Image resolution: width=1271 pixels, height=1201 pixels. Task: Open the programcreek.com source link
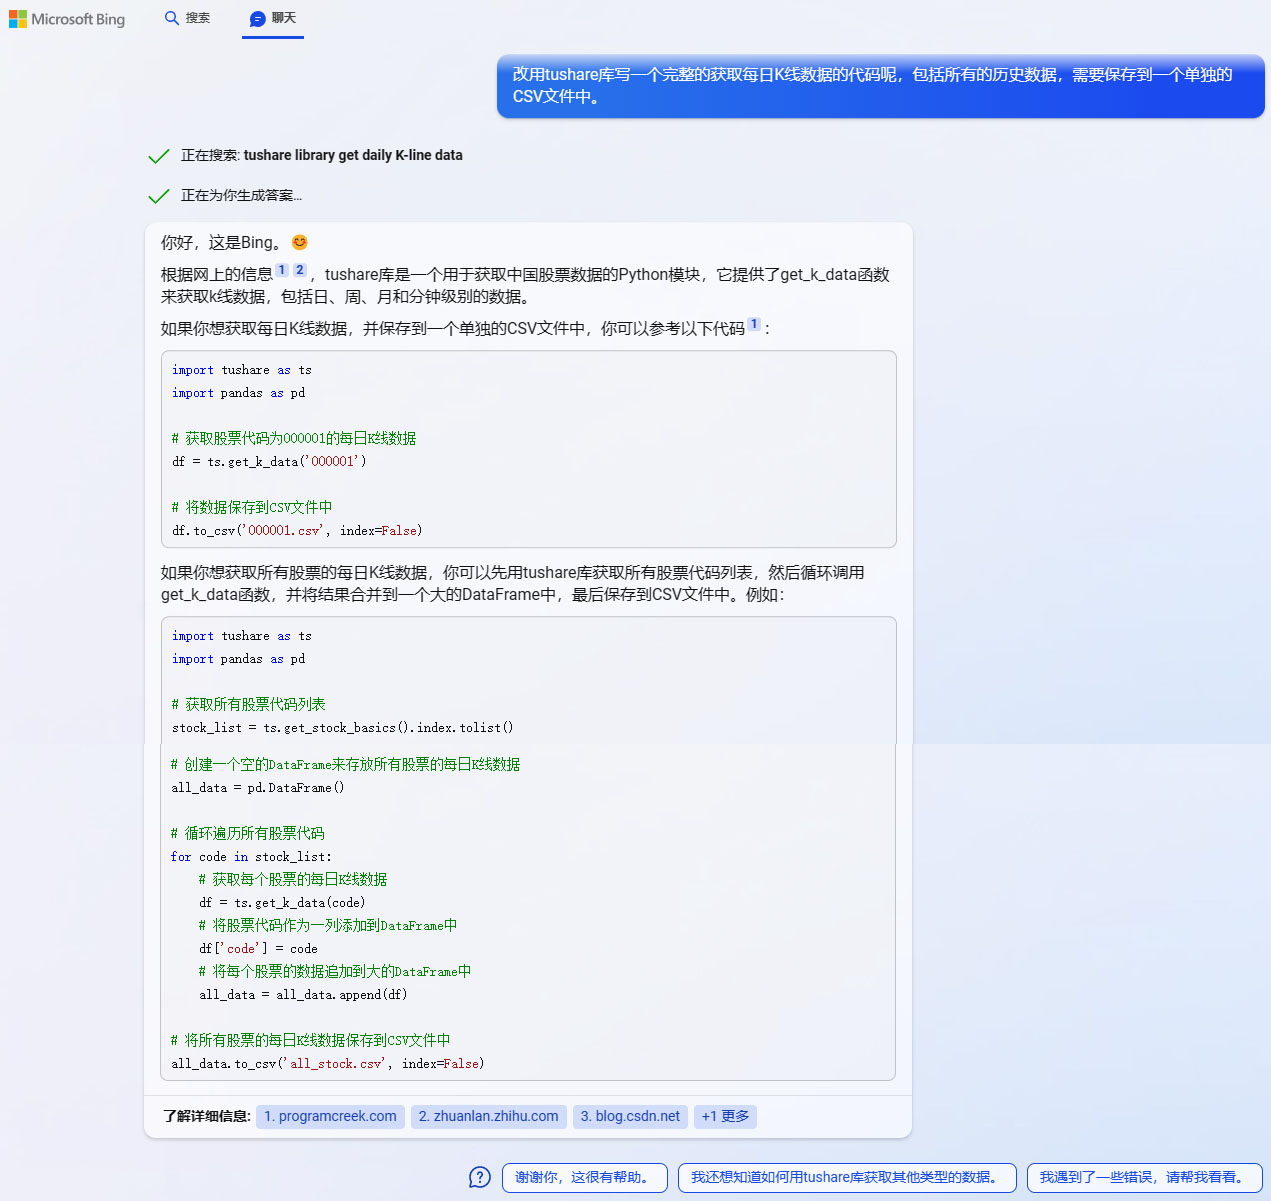[x=330, y=1116]
